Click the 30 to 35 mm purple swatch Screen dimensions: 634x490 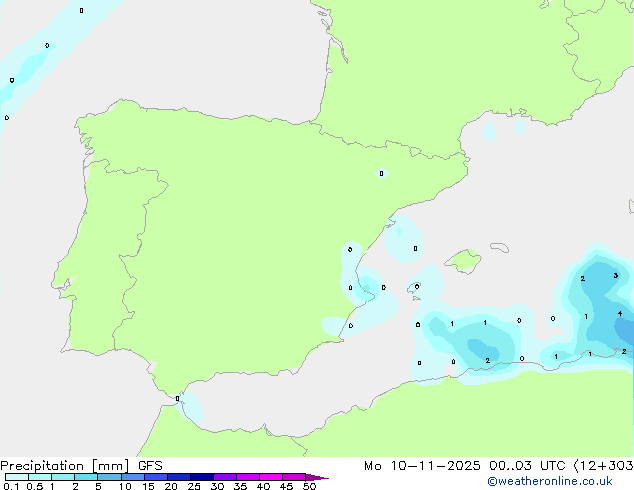[225, 477]
